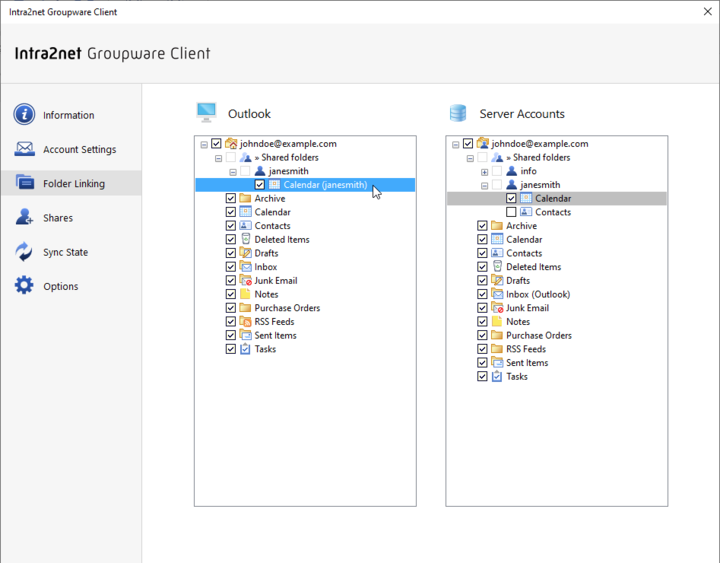Click the Information sidebar icon
The height and width of the screenshot is (563, 720).
point(24,114)
